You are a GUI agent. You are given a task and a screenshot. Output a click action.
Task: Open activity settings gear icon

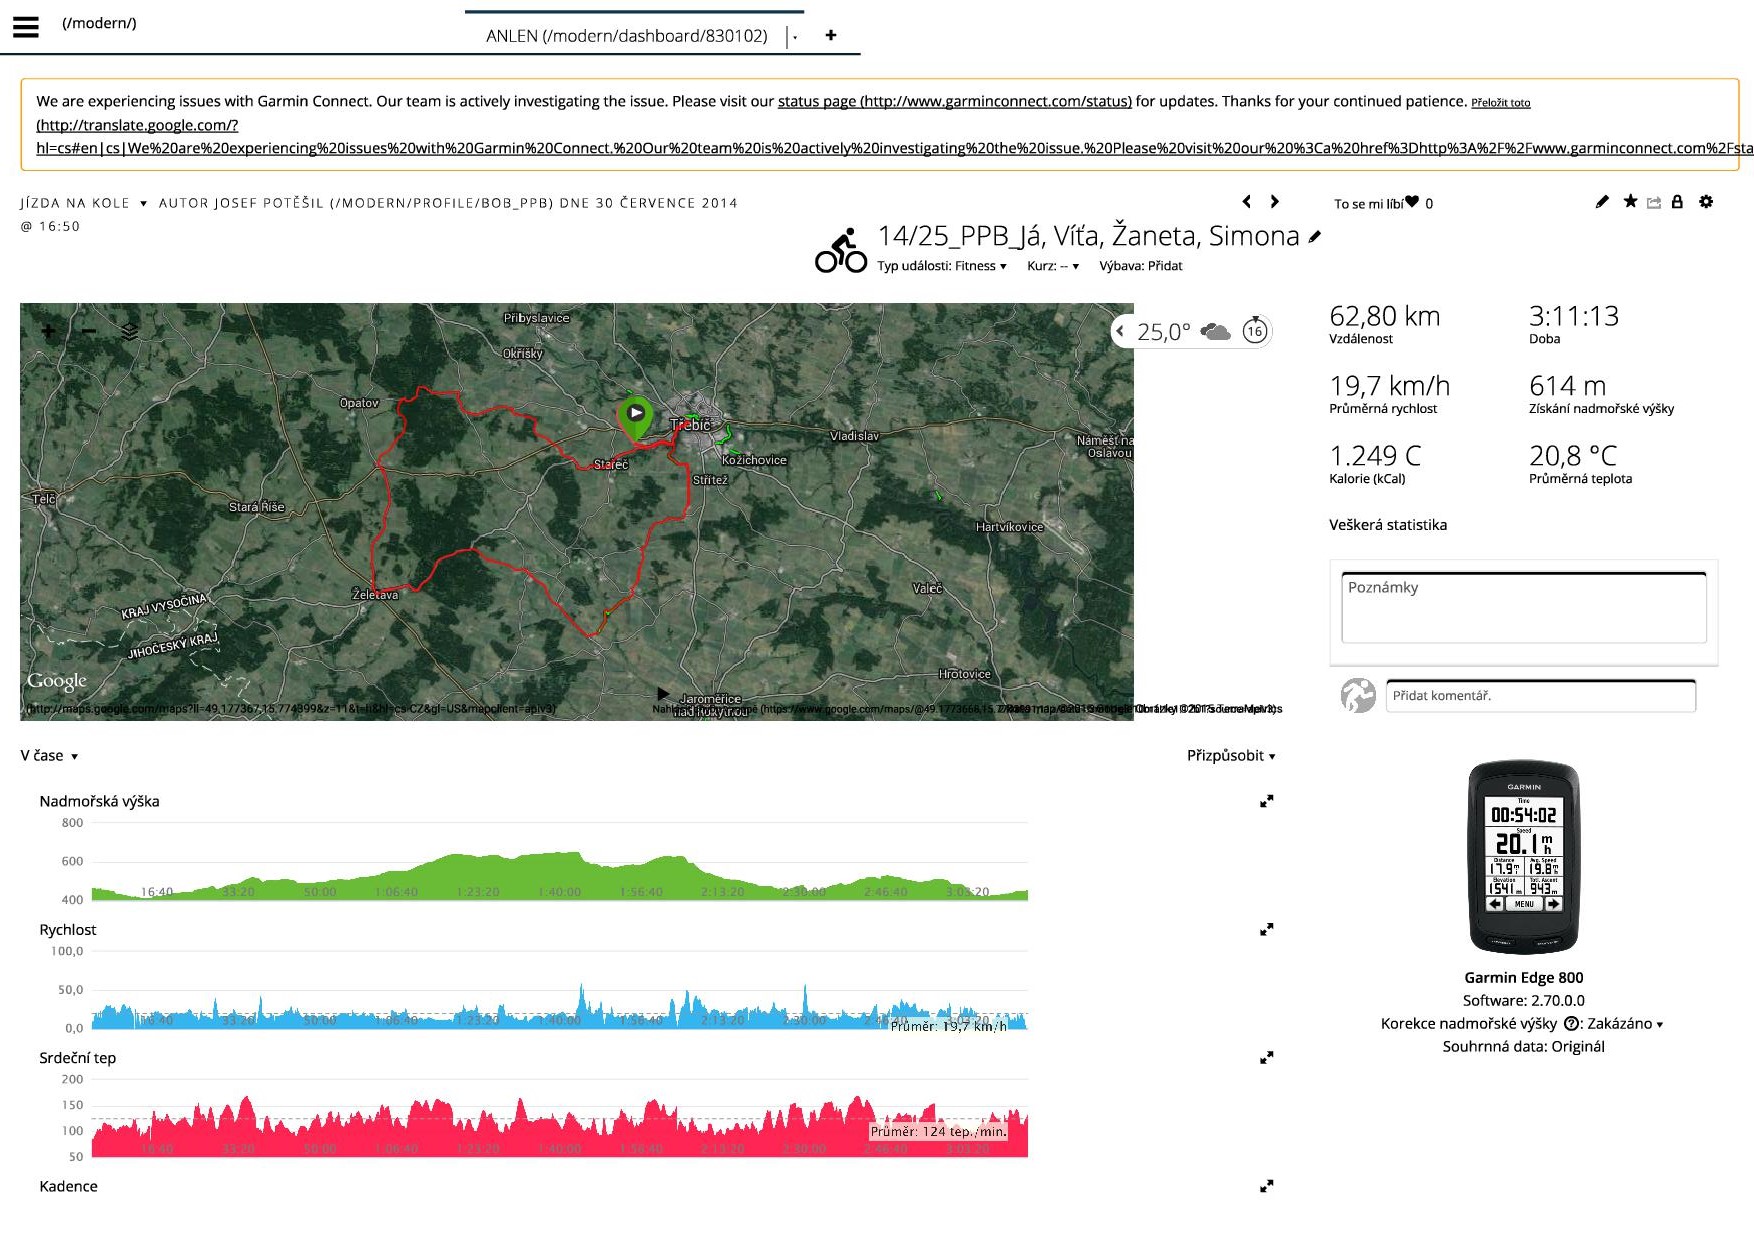1706,202
